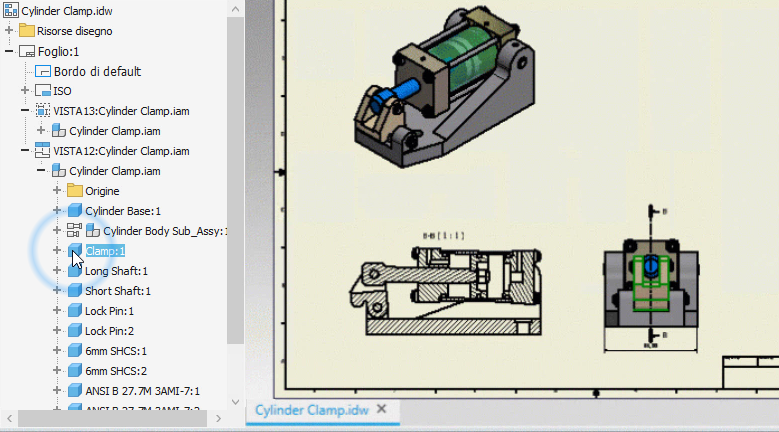This screenshot has width=779, height=432.
Task: Select the isometric shaded view on sheet
Action: coord(444,87)
